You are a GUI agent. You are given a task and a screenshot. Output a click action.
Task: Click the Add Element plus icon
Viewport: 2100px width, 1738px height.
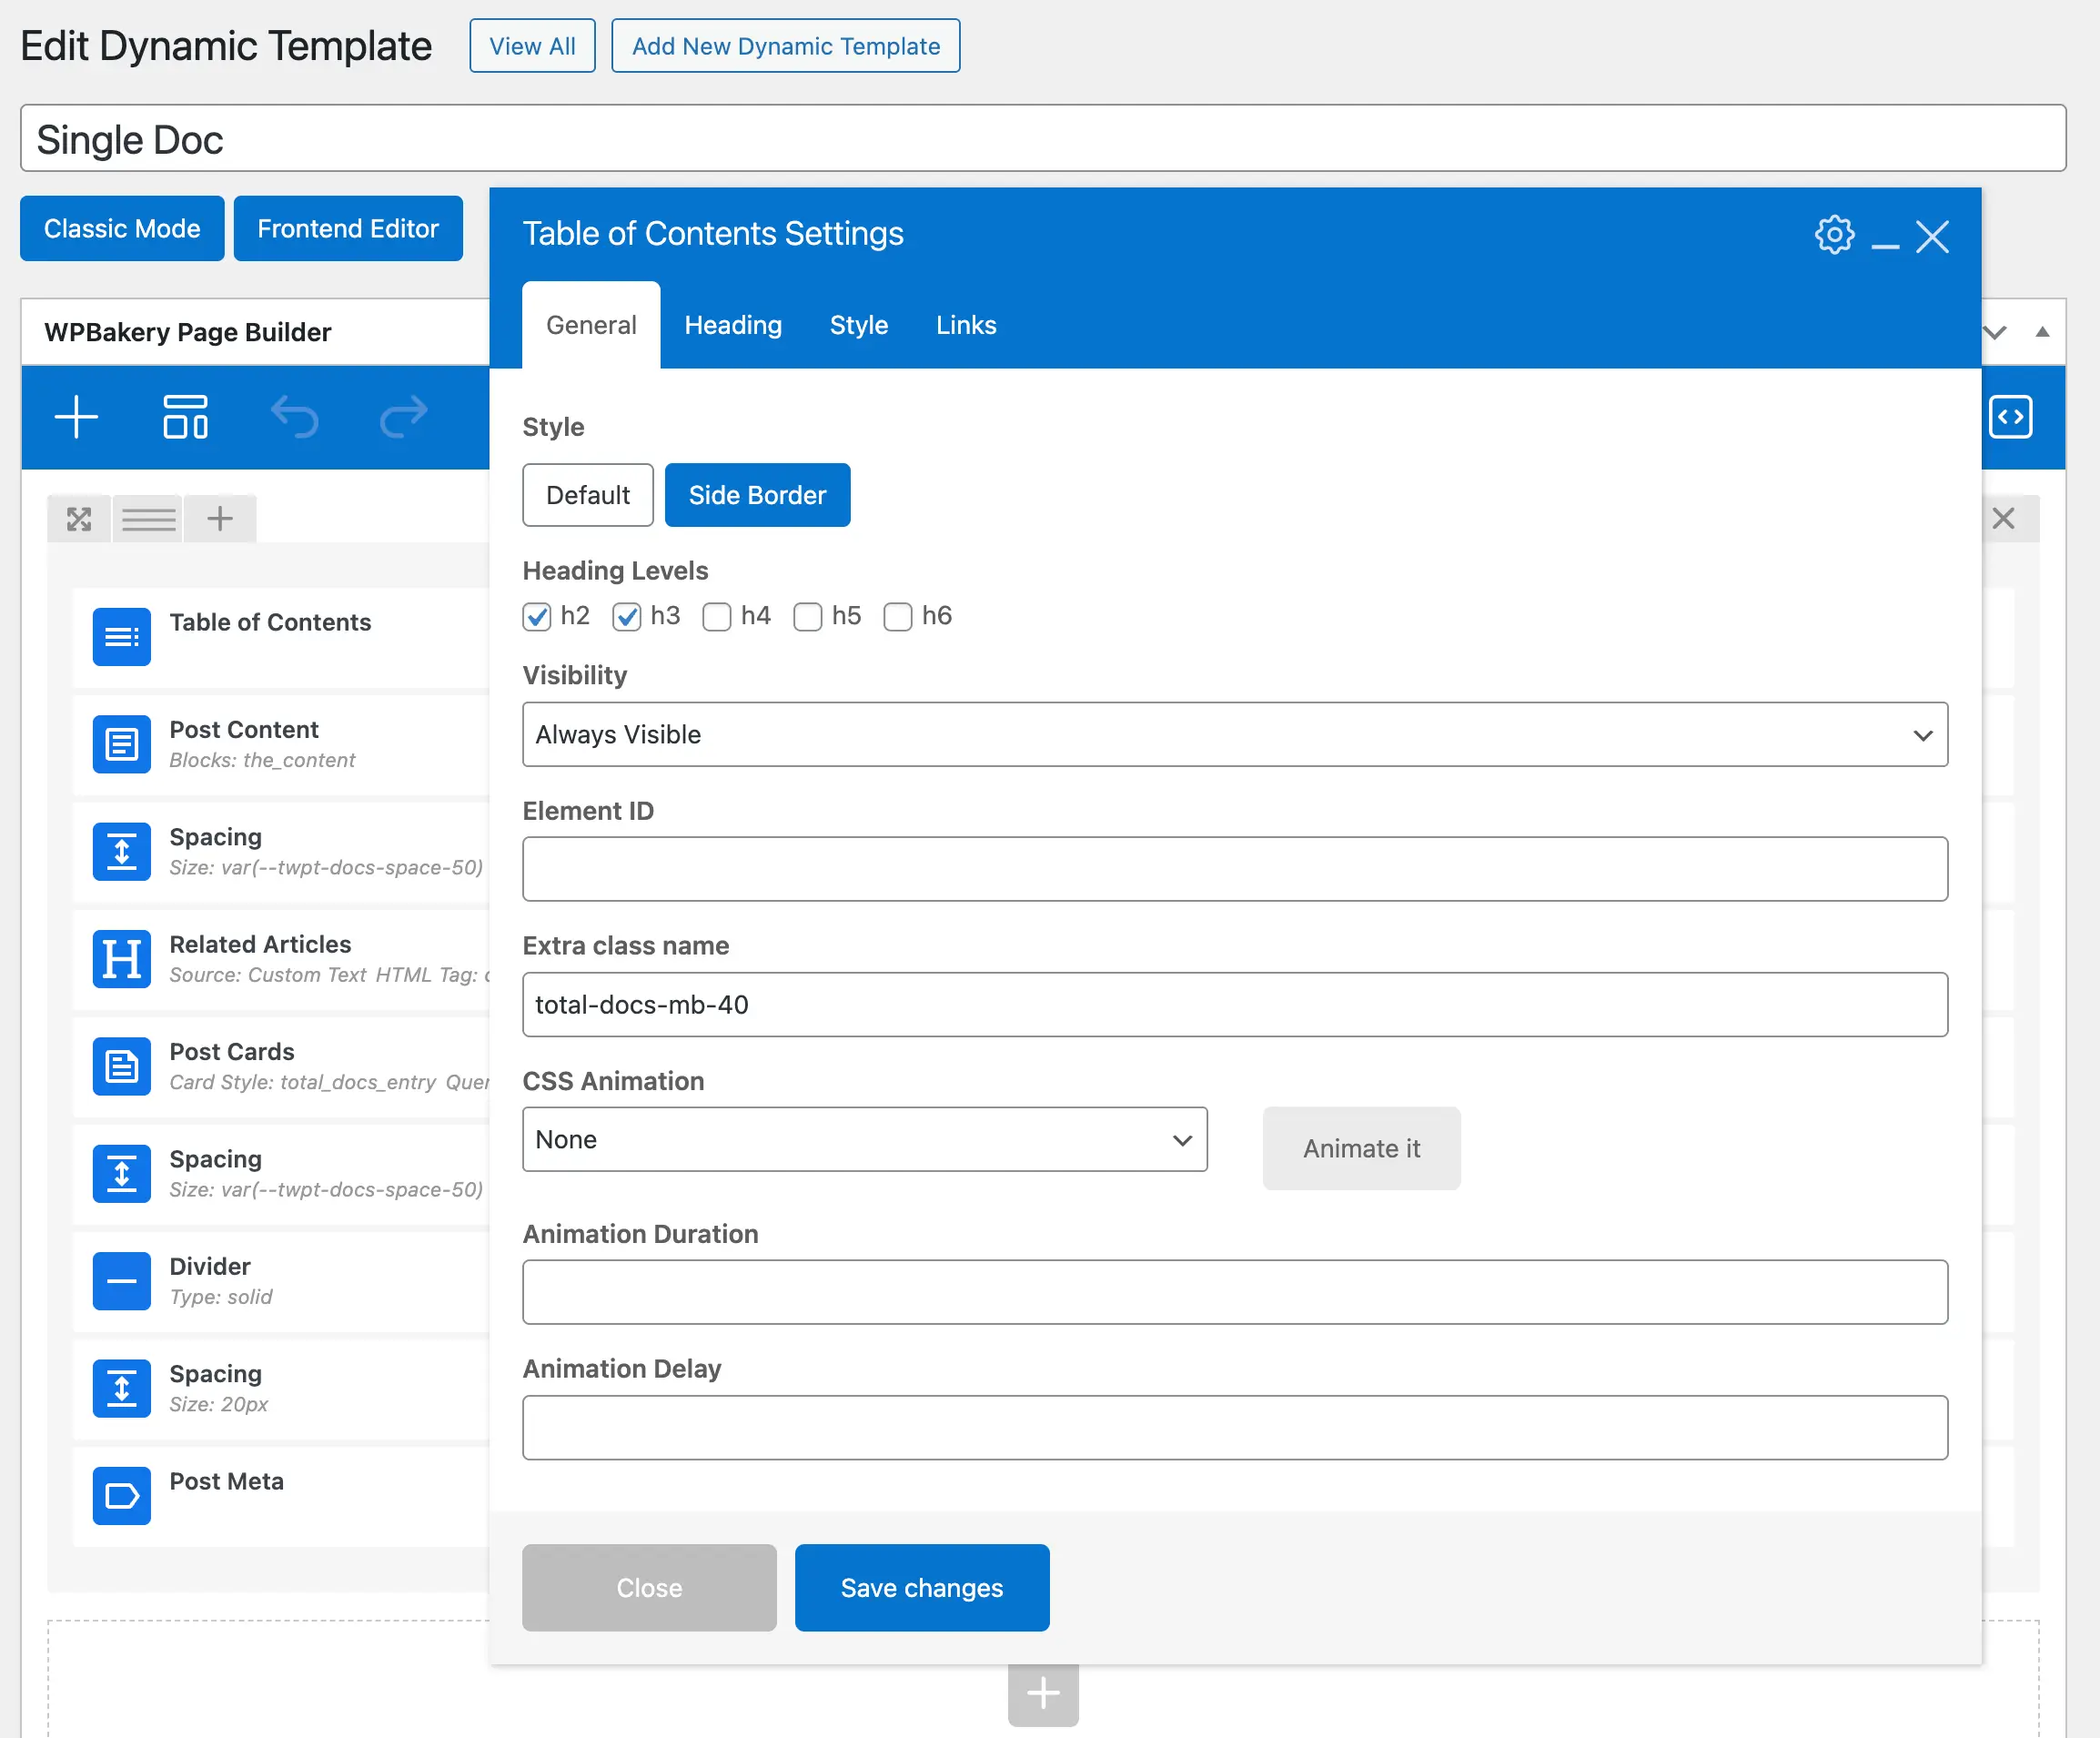coord(76,417)
